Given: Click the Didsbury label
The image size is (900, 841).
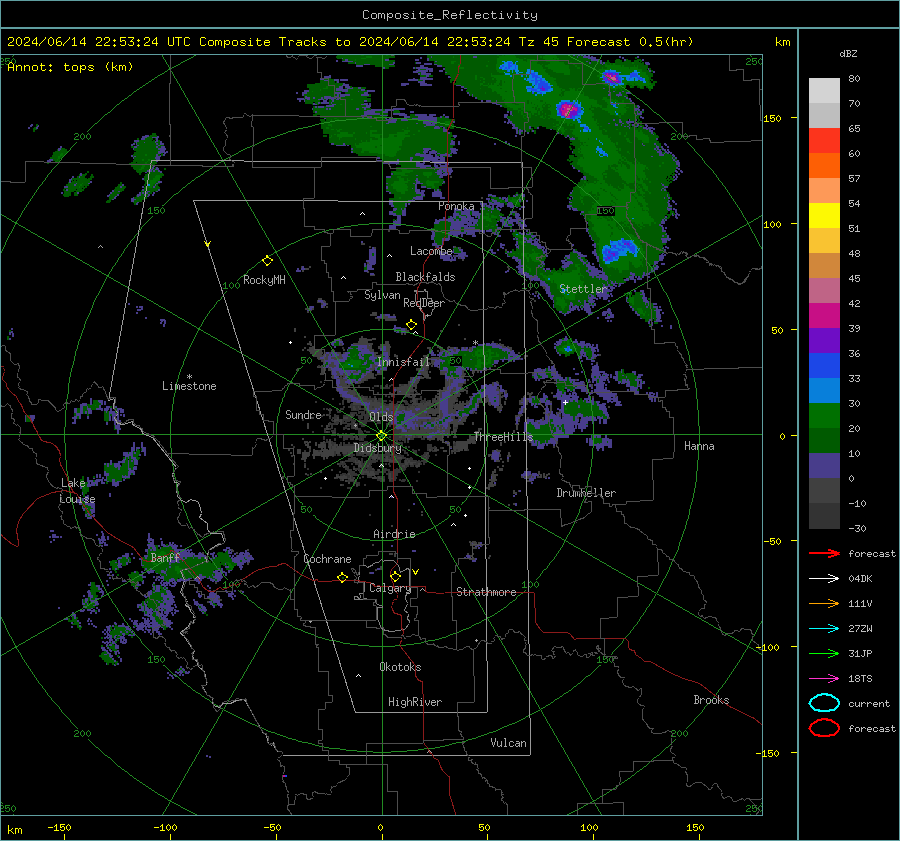Looking at the screenshot, I should (x=377, y=448).
